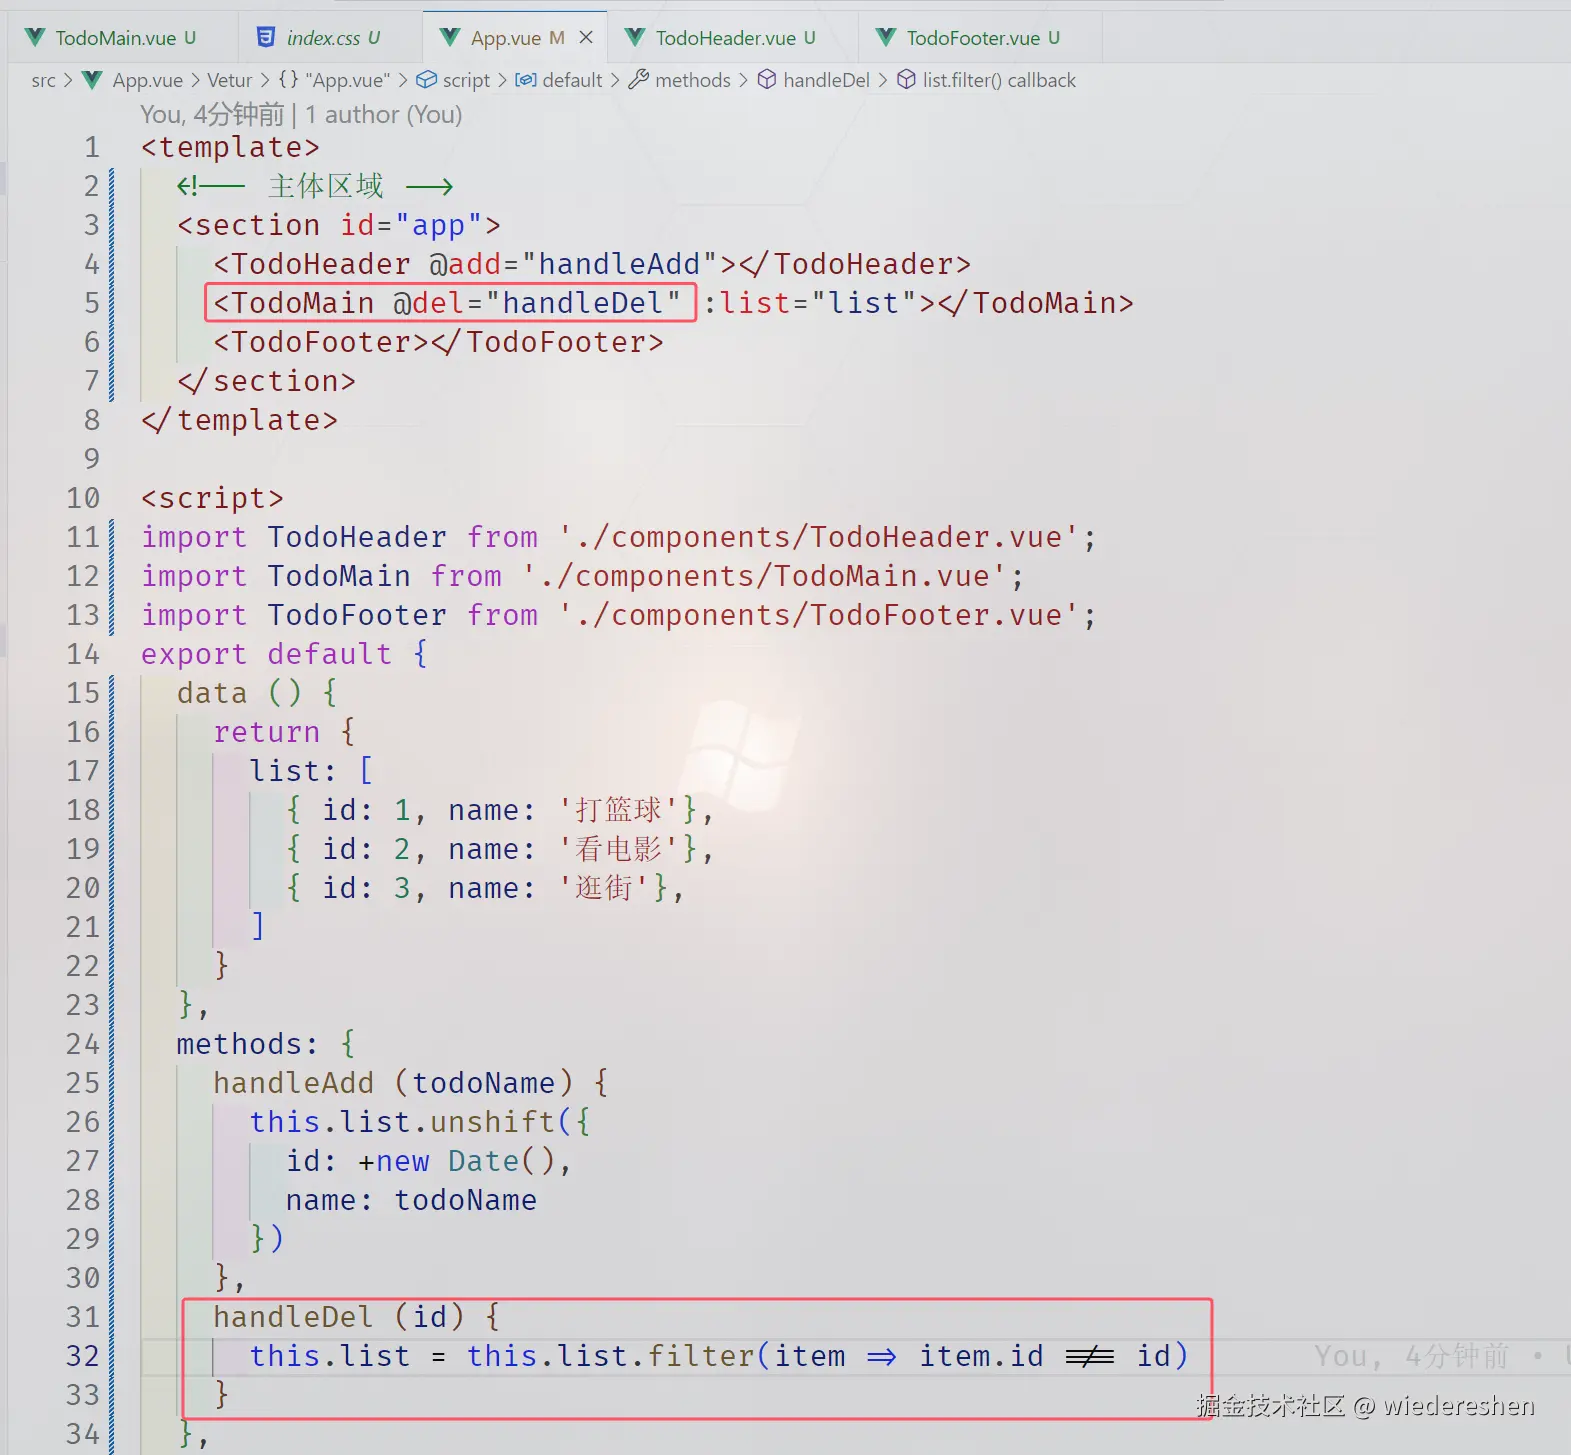The image size is (1571, 1455).
Task: Click the Vue icon on TodoHeader.vue tab
Action: tap(635, 38)
